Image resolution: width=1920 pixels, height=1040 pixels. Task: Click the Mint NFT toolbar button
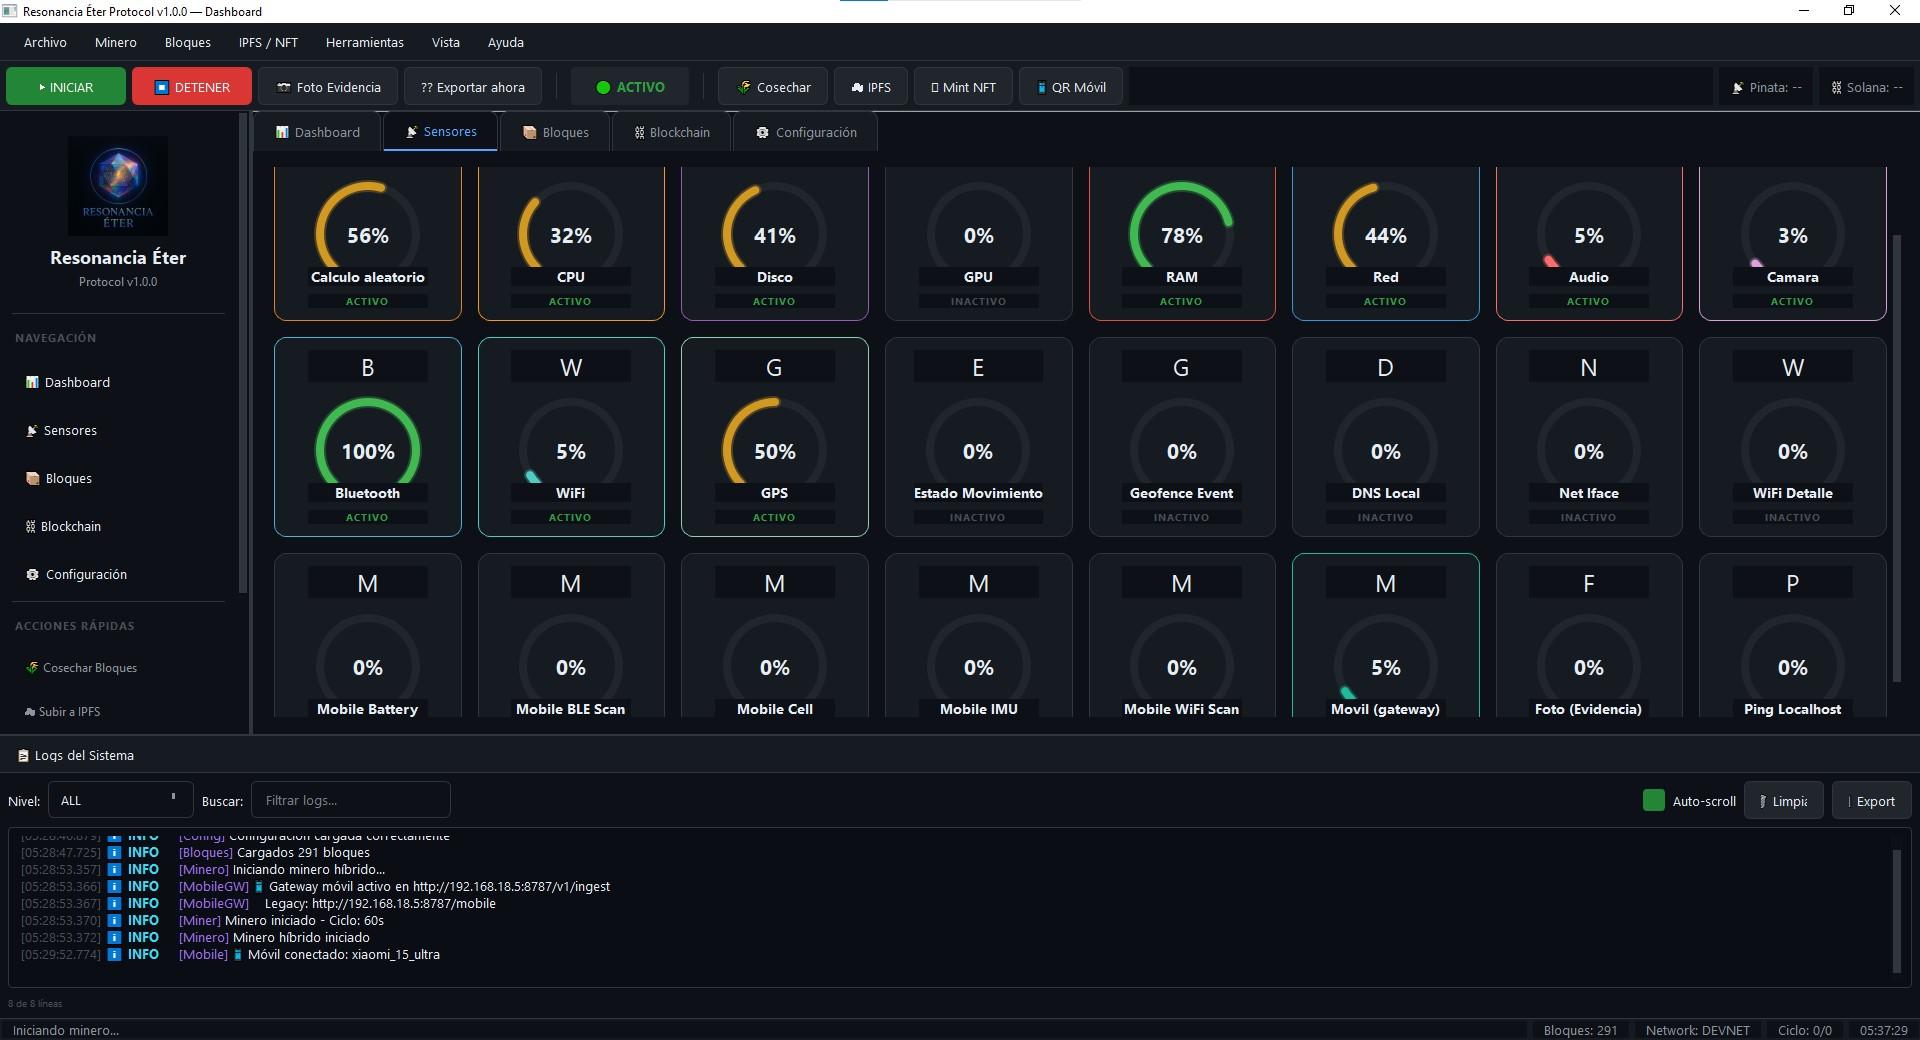pos(962,87)
